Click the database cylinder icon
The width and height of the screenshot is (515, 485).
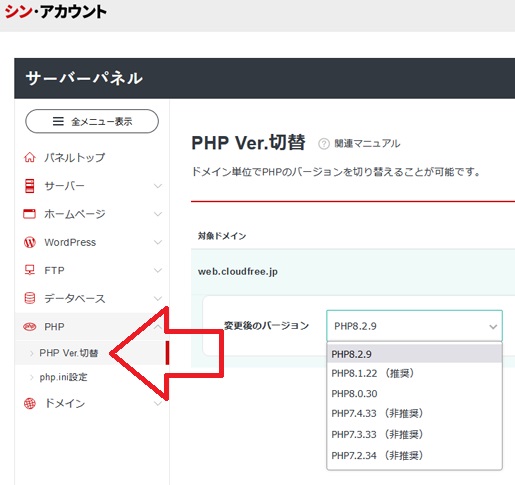point(30,298)
